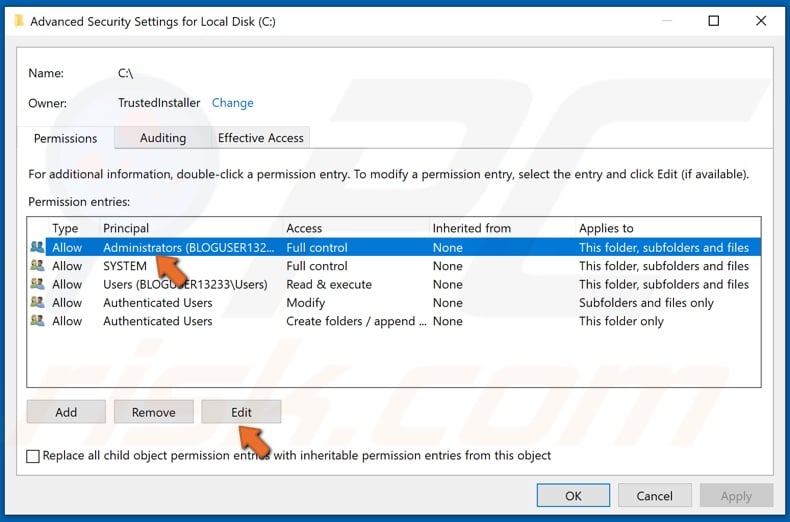This screenshot has height=522, width=790.
Task: Click the group icon beside the Administrators entry
Action: pyautogui.click(x=38, y=247)
